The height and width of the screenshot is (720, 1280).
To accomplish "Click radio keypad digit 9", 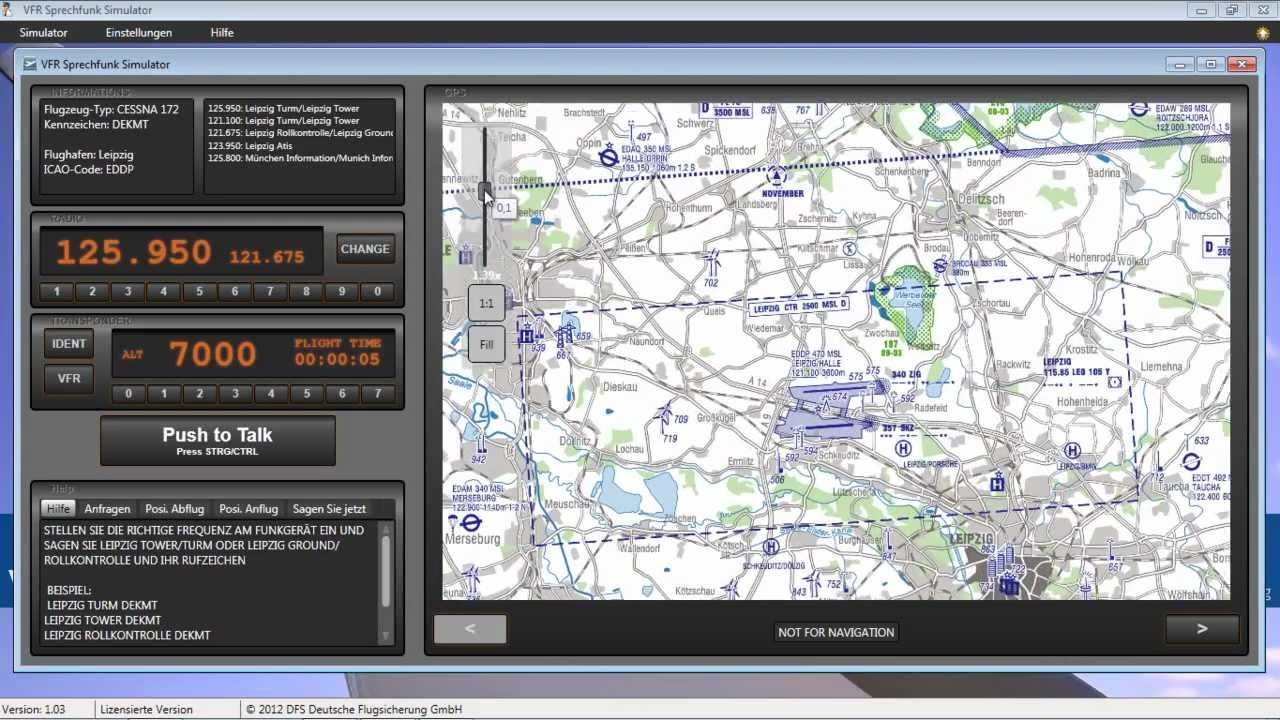I will point(342,292).
